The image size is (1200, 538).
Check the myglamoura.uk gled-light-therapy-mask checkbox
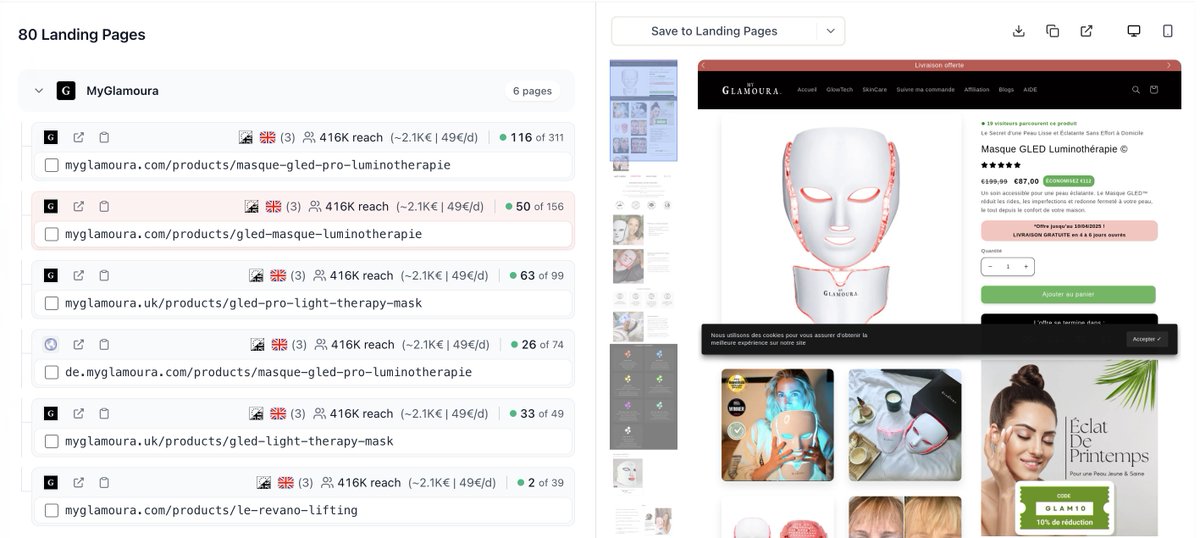click(52, 441)
